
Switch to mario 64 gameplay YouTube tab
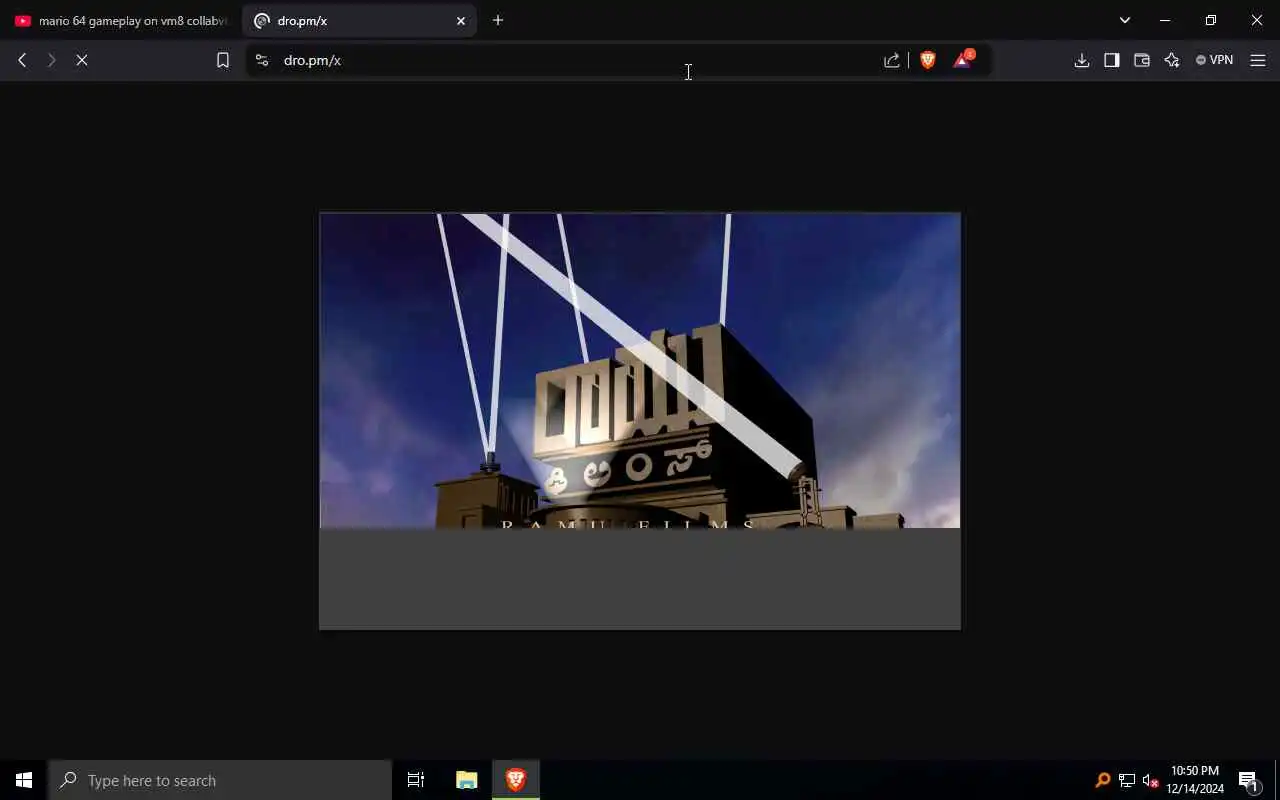(x=120, y=20)
